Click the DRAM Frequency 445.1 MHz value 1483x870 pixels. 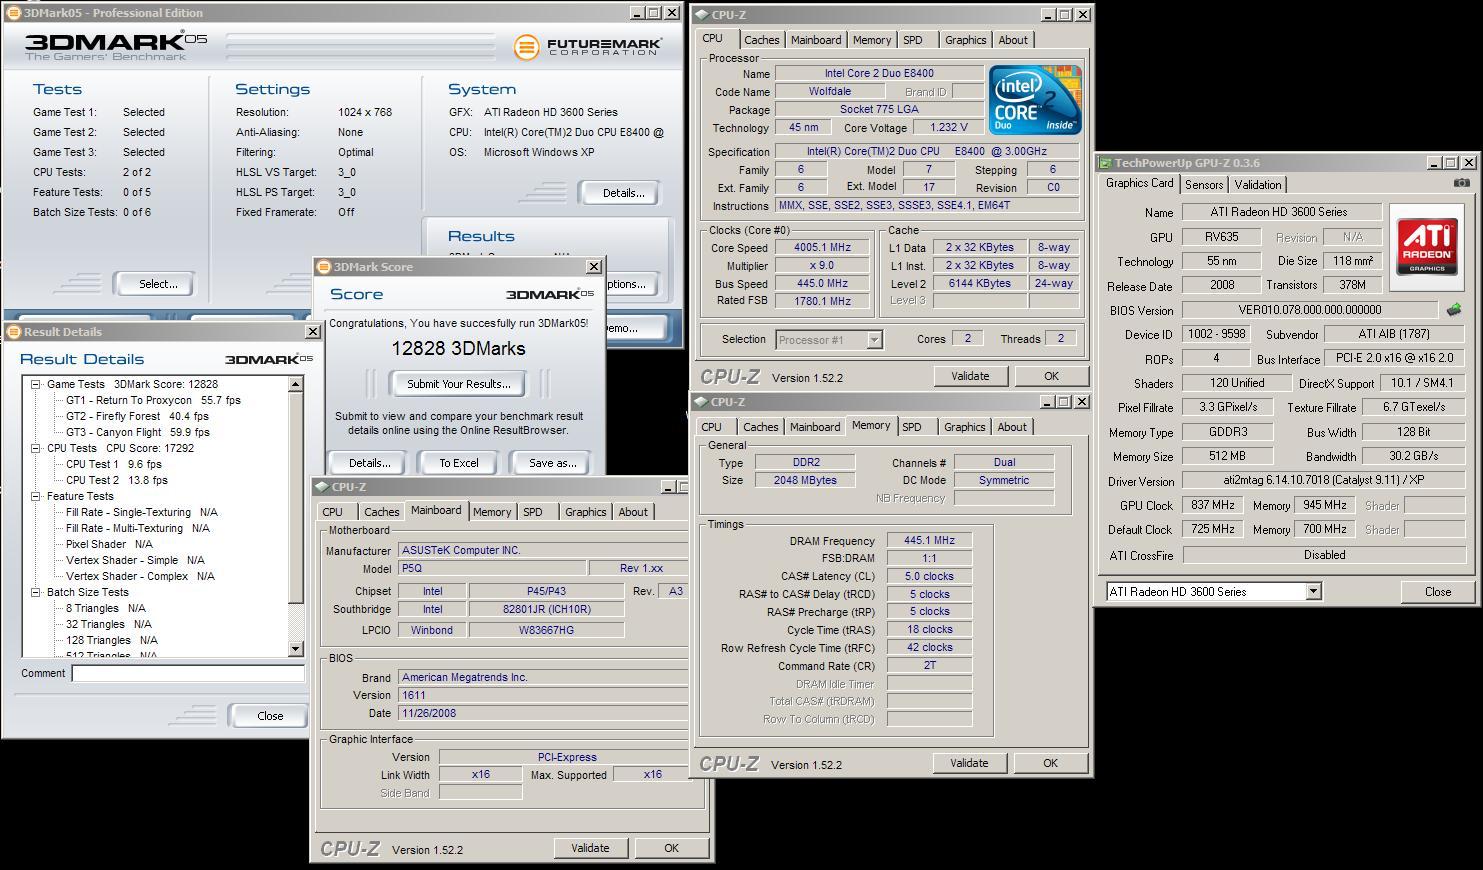[929, 540]
